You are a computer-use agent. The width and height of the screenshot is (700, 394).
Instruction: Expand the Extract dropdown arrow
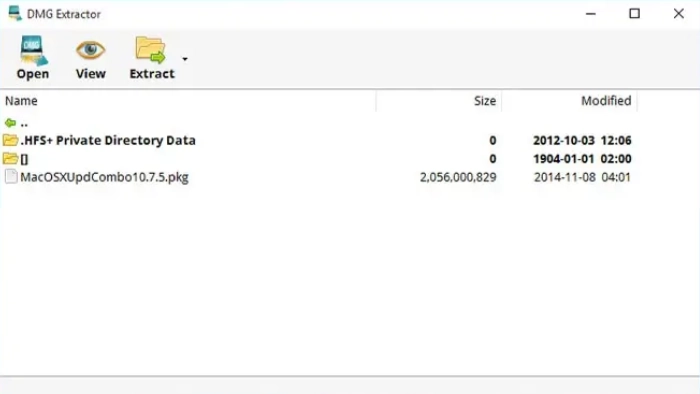185,59
